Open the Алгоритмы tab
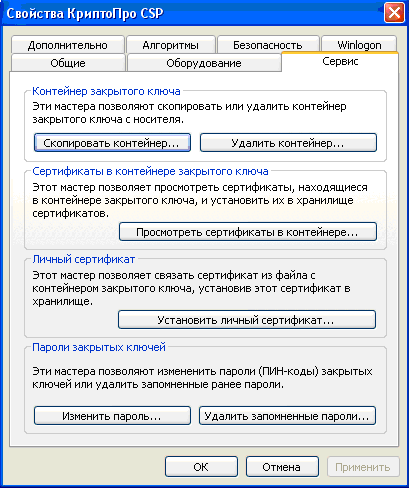The width and height of the screenshot is (409, 488). tap(171, 45)
